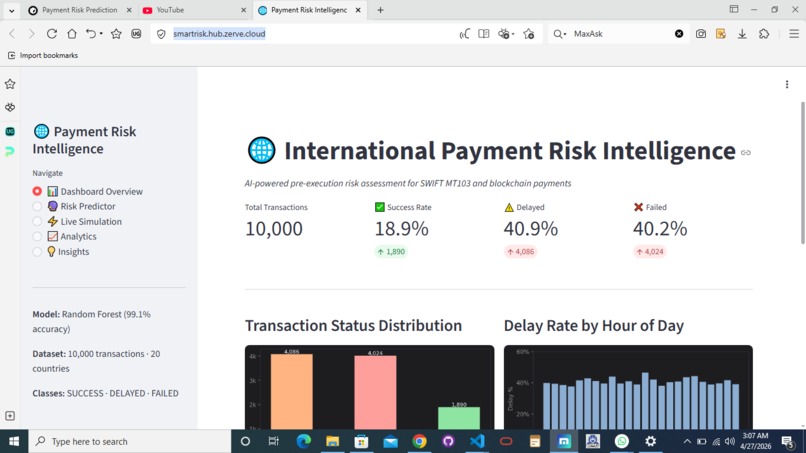This screenshot has width=806, height=453.
Task: Close the Payment Risk Intelligence tab
Action: (358, 10)
